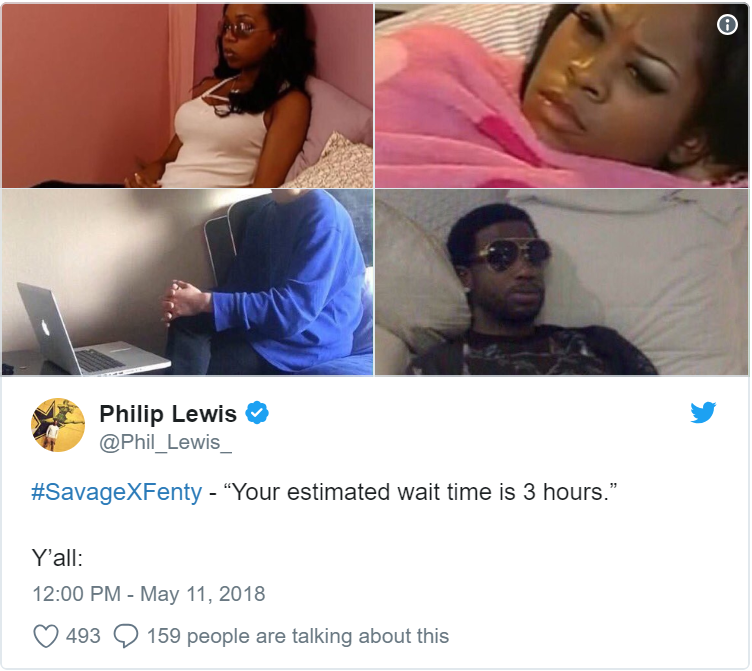Click the Twitter bird logo
752x671 pixels.
click(703, 413)
